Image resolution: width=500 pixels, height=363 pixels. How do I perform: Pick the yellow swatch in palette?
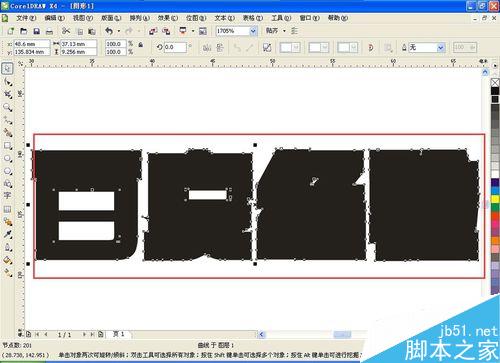495,199
